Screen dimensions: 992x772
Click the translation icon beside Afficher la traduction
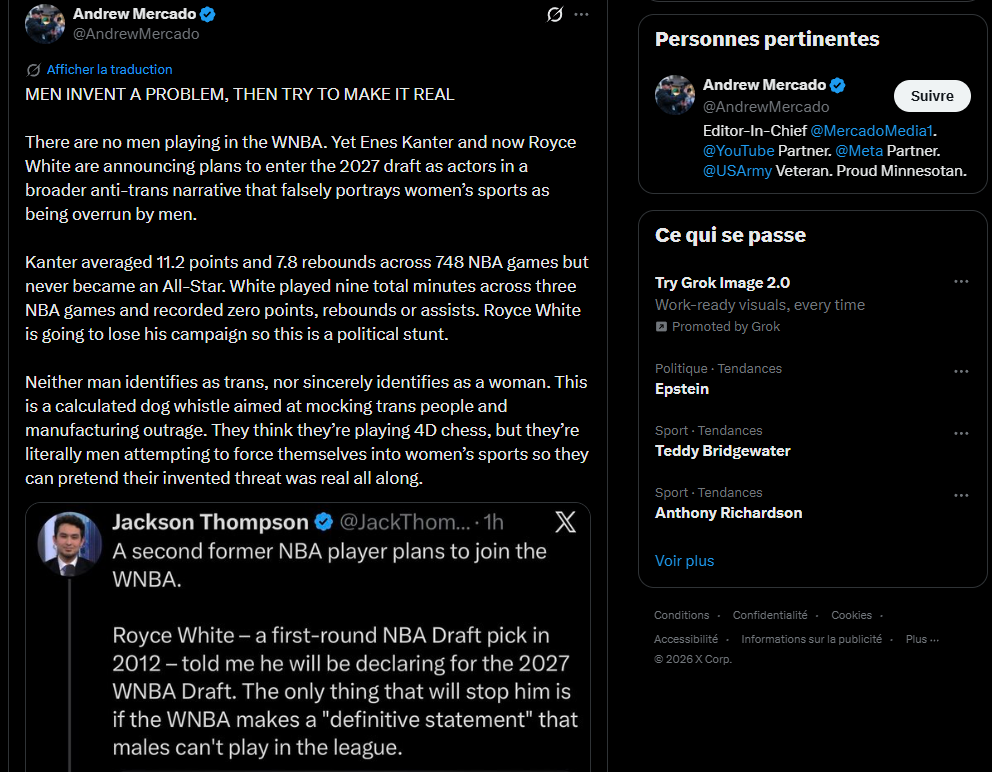tap(34, 70)
